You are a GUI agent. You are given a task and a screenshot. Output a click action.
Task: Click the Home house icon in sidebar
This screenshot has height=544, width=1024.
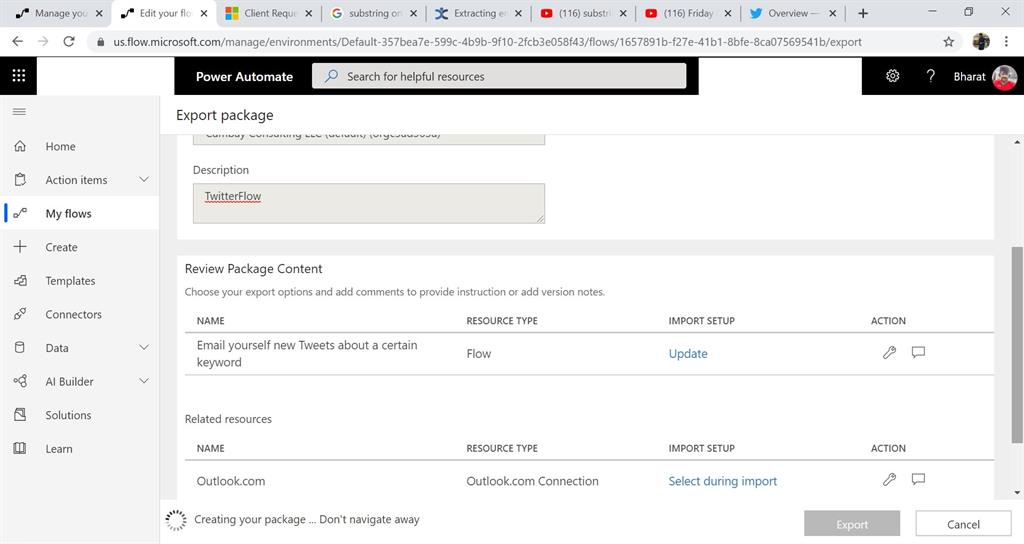(x=20, y=146)
